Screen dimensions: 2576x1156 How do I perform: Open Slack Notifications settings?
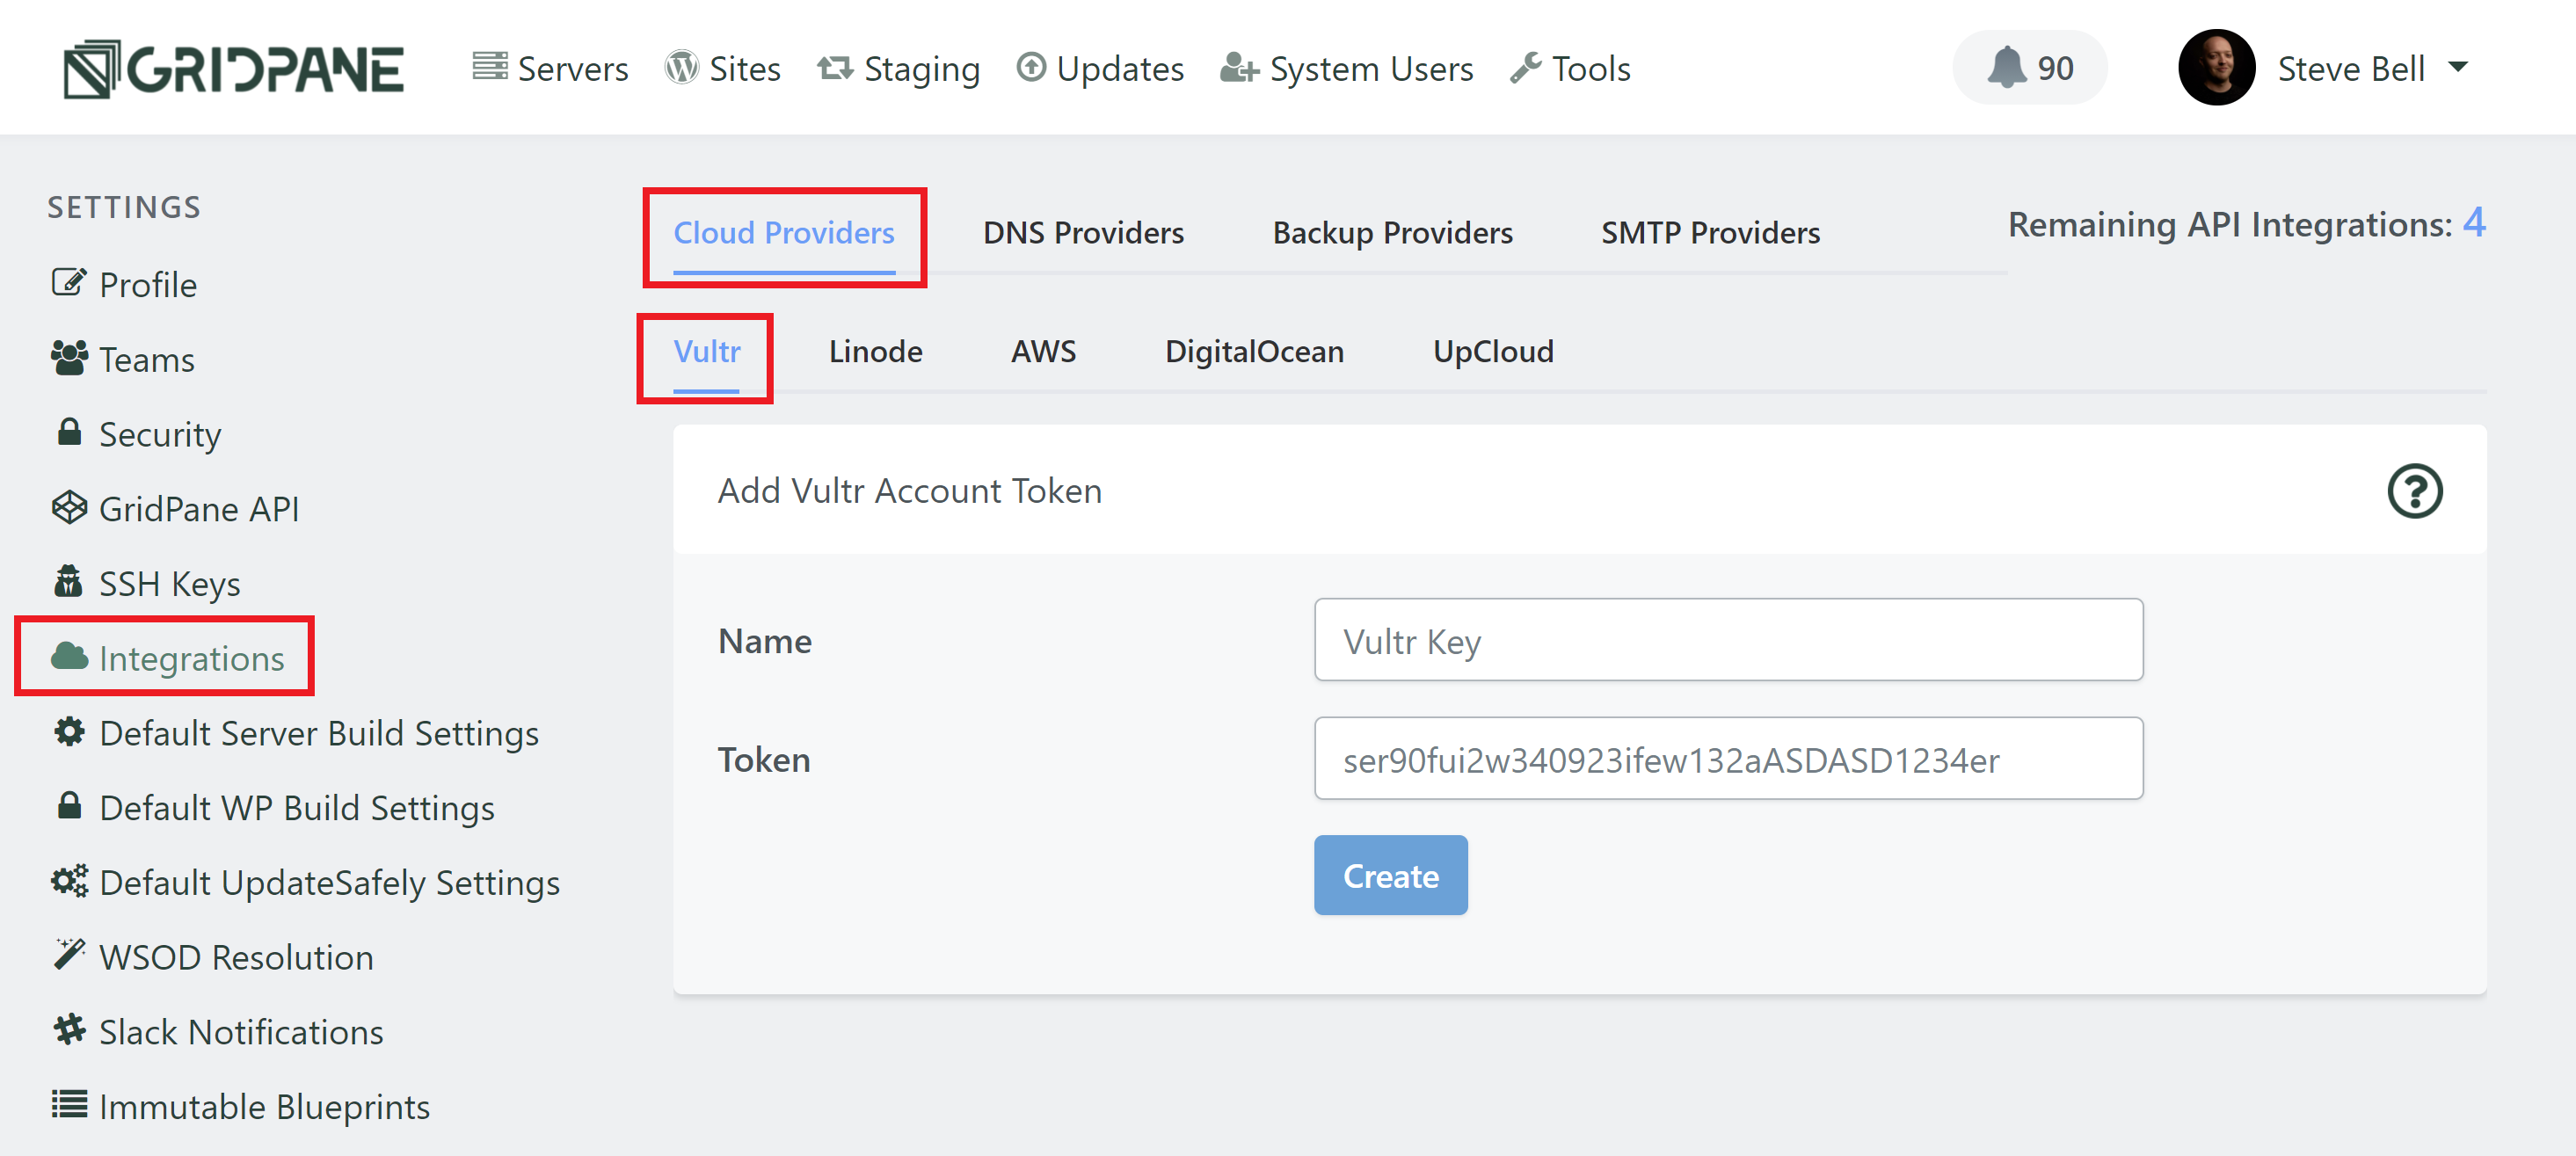point(217,1031)
